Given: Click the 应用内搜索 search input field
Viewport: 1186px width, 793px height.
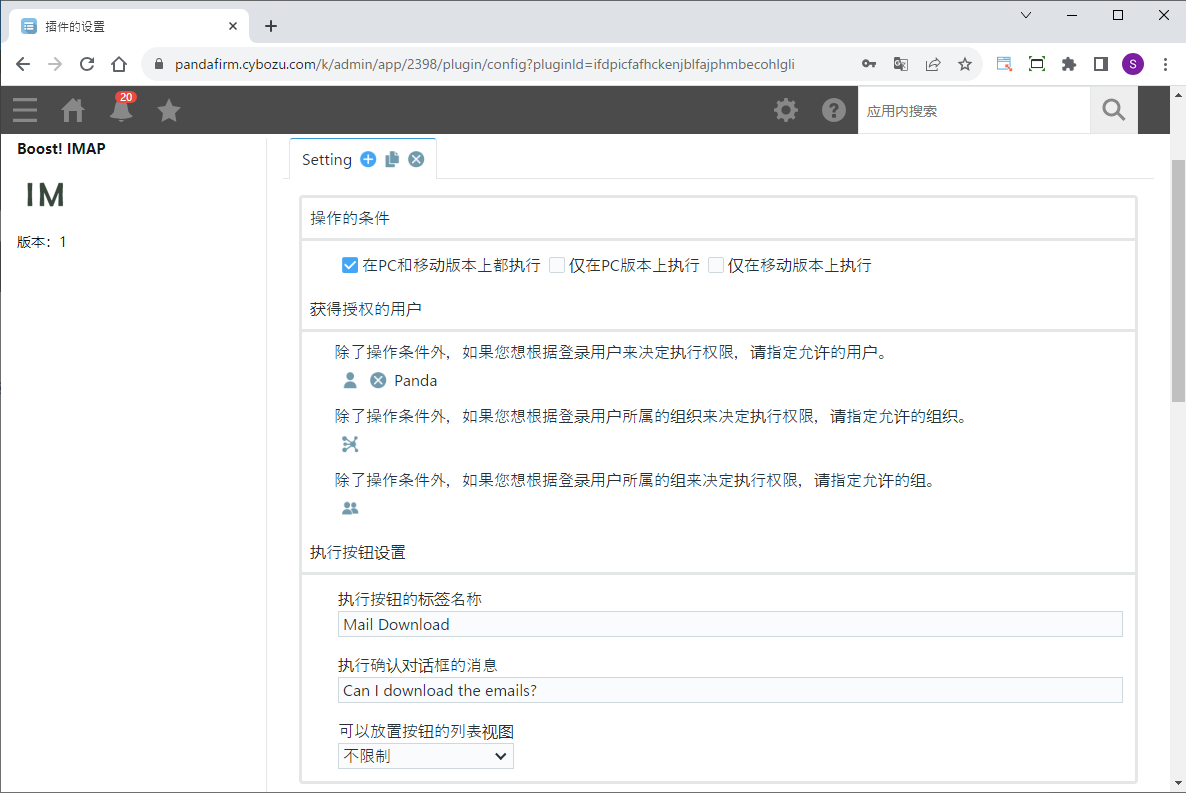Looking at the screenshot, I should (973, 111).
